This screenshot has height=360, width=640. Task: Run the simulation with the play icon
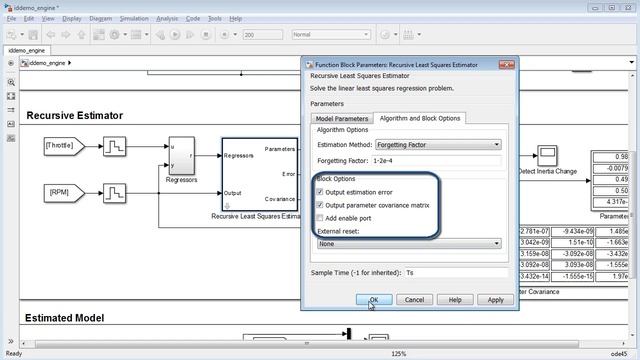tap(175, 35)
